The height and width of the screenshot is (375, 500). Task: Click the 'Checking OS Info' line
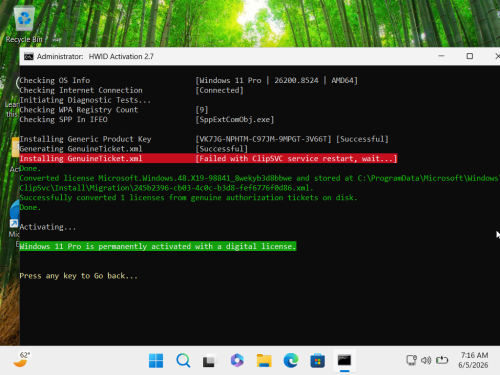(x=55, y=80)
